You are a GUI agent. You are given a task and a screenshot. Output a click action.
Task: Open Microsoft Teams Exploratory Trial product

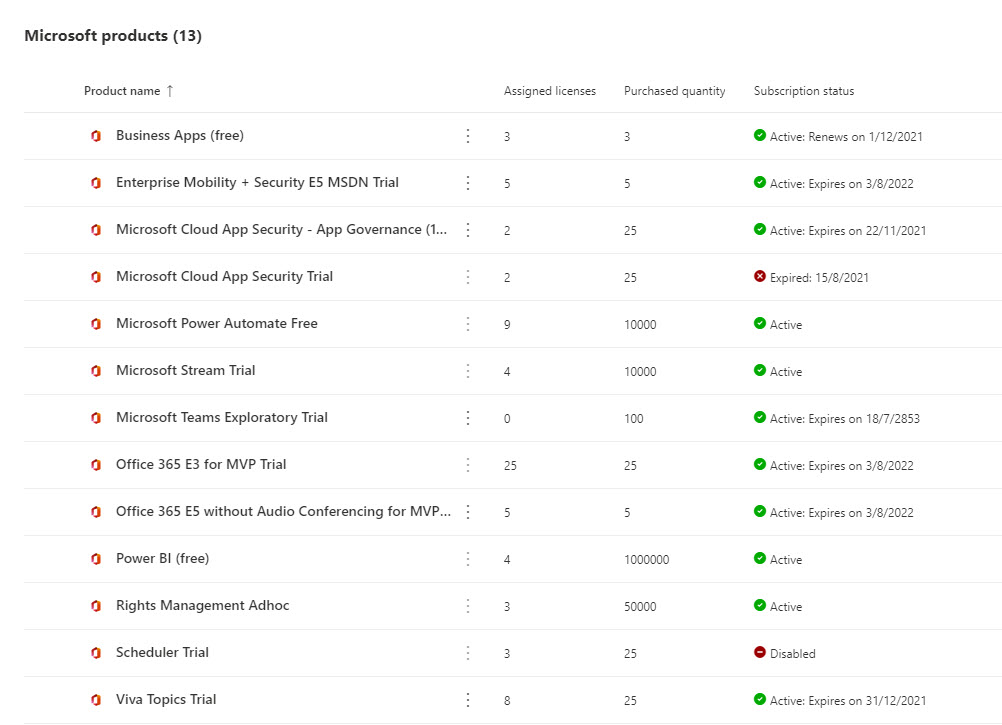pos(222,418)
